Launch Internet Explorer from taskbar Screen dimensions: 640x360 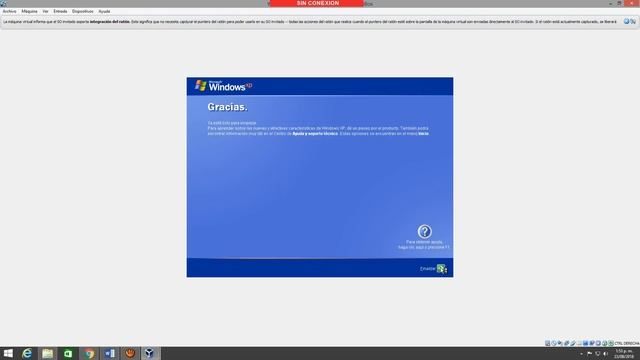[x=27, y=353]
